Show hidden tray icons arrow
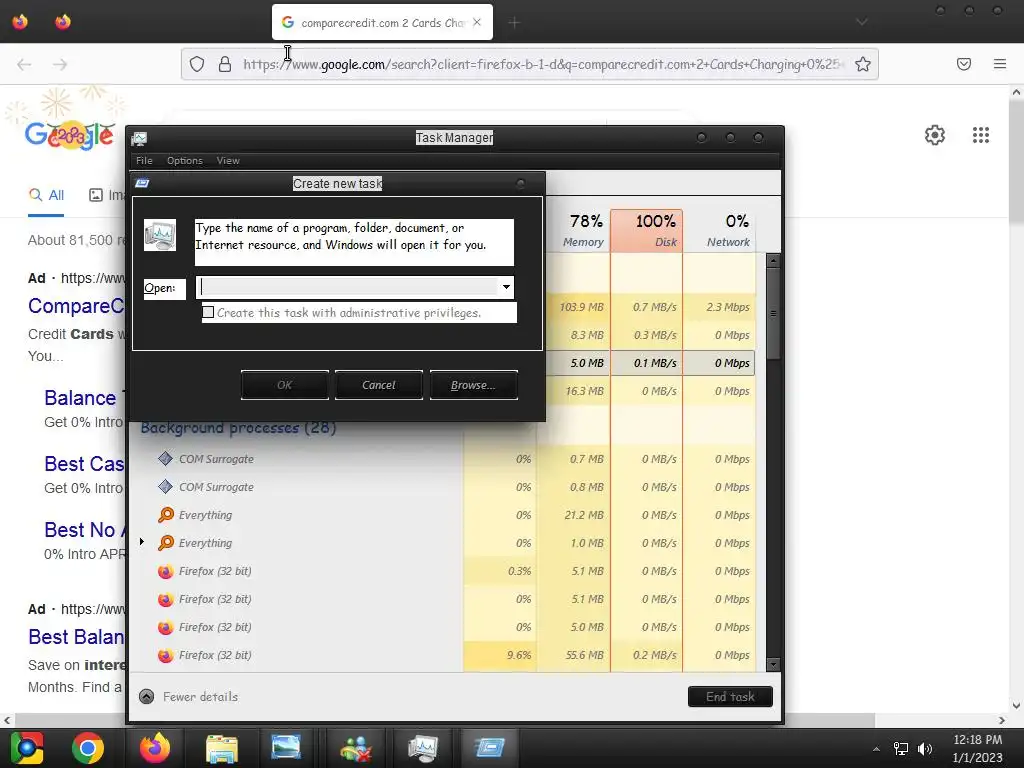Image resolution: width=1024 pixels, height=768 pixels. click(876, 749)
